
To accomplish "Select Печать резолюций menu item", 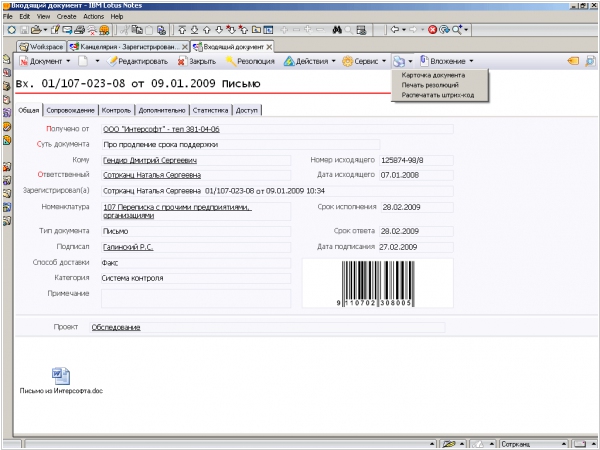I will pos(430,85).
